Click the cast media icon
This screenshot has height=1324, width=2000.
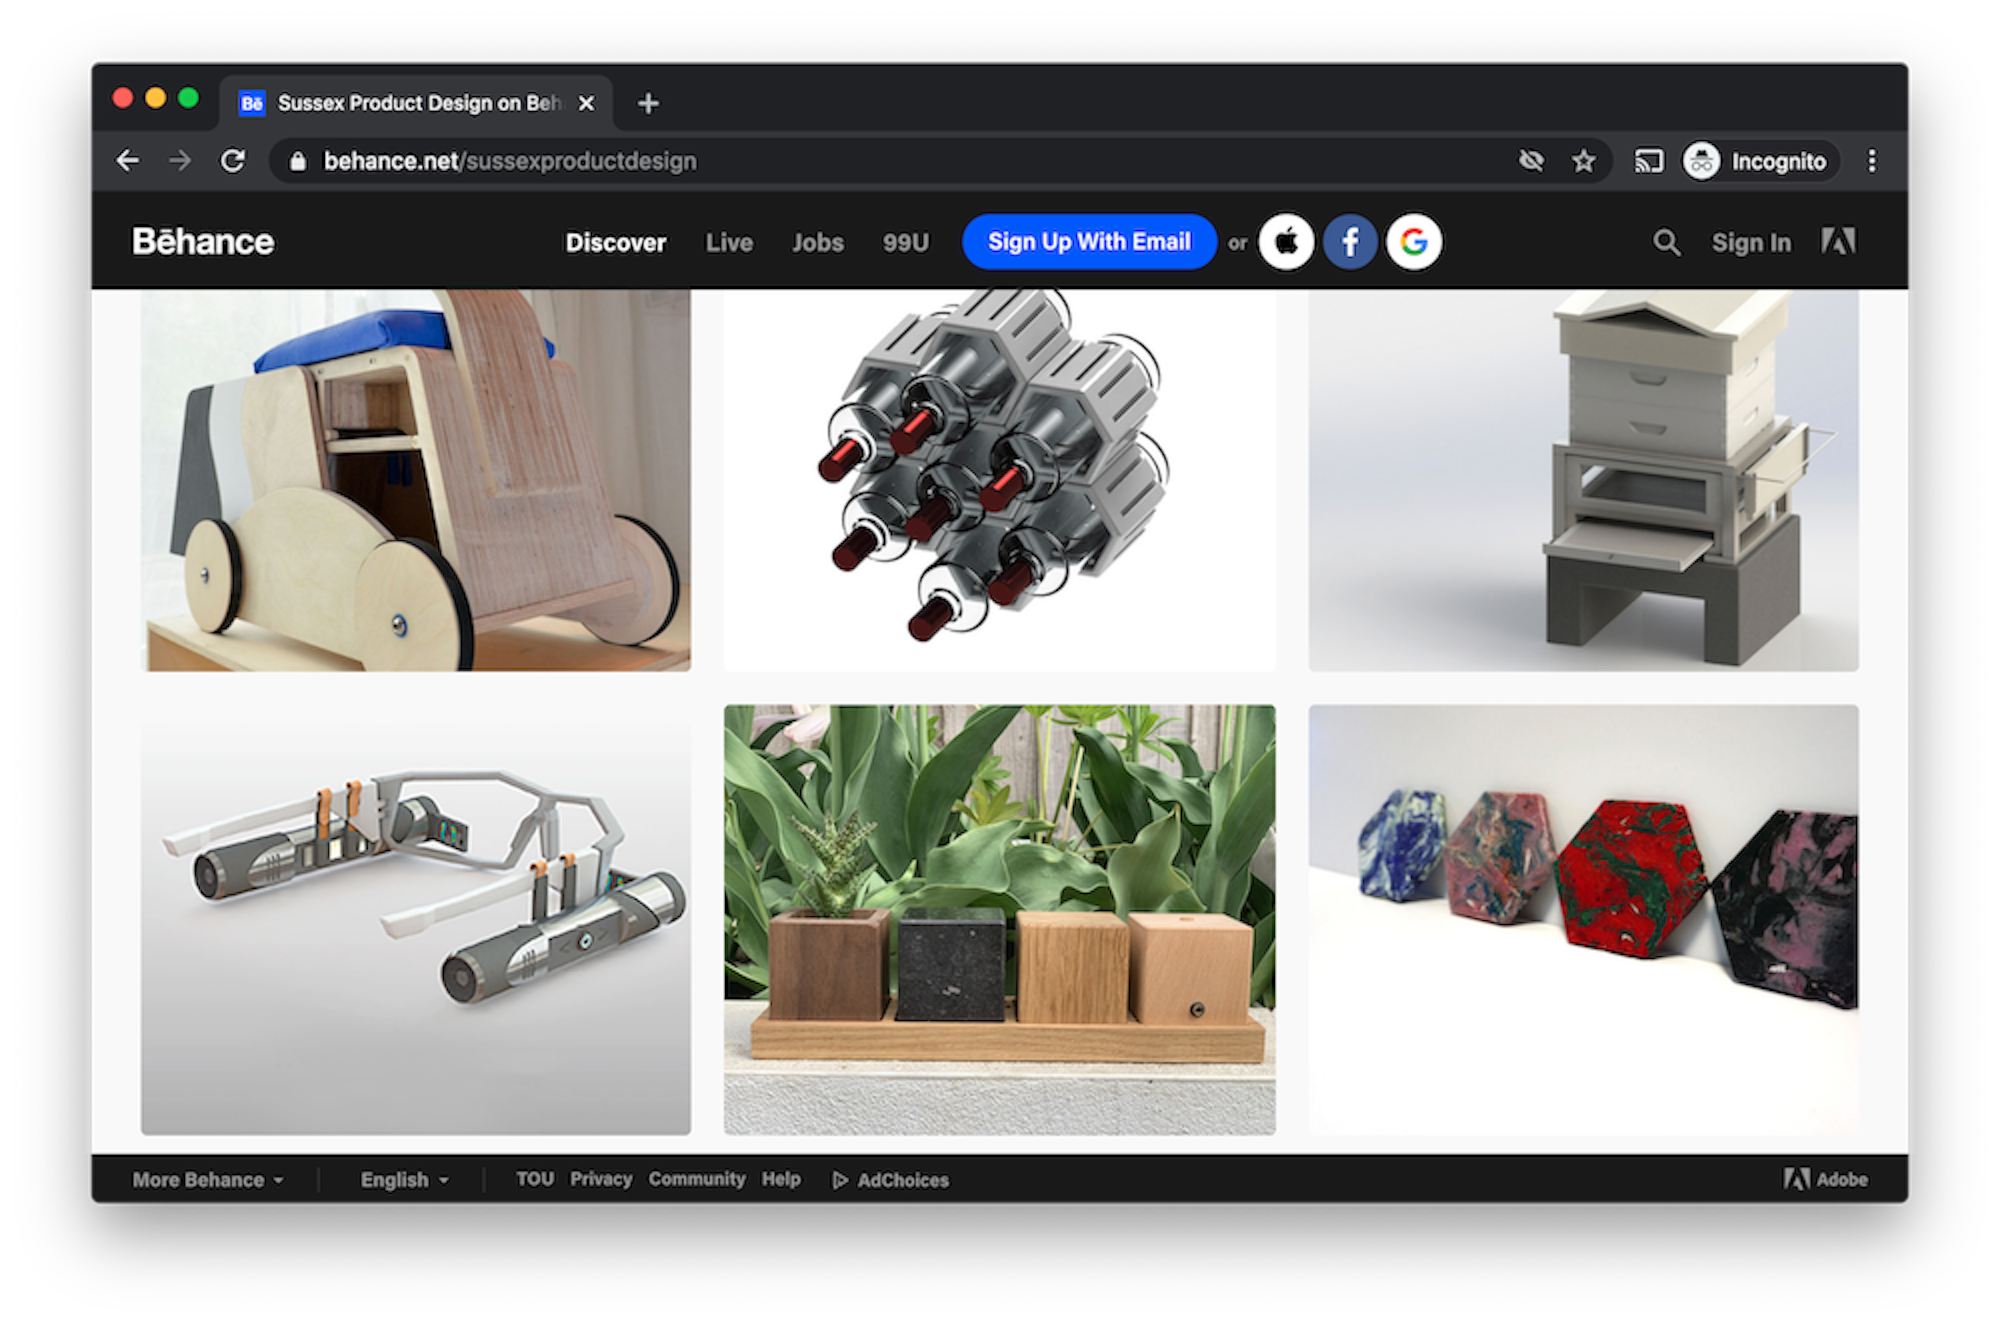pos(1648,160)
